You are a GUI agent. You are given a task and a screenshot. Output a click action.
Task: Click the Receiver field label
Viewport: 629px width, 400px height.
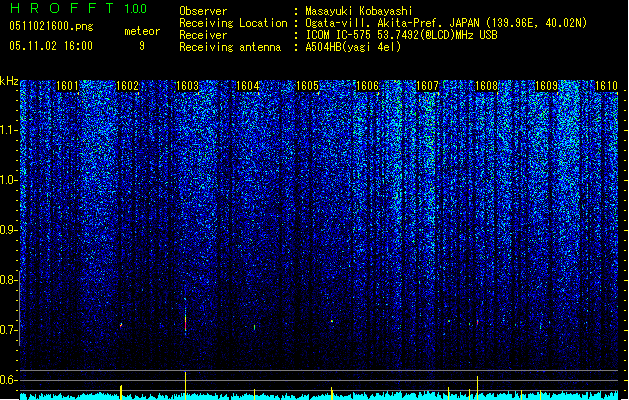click(x=203, y=35)
